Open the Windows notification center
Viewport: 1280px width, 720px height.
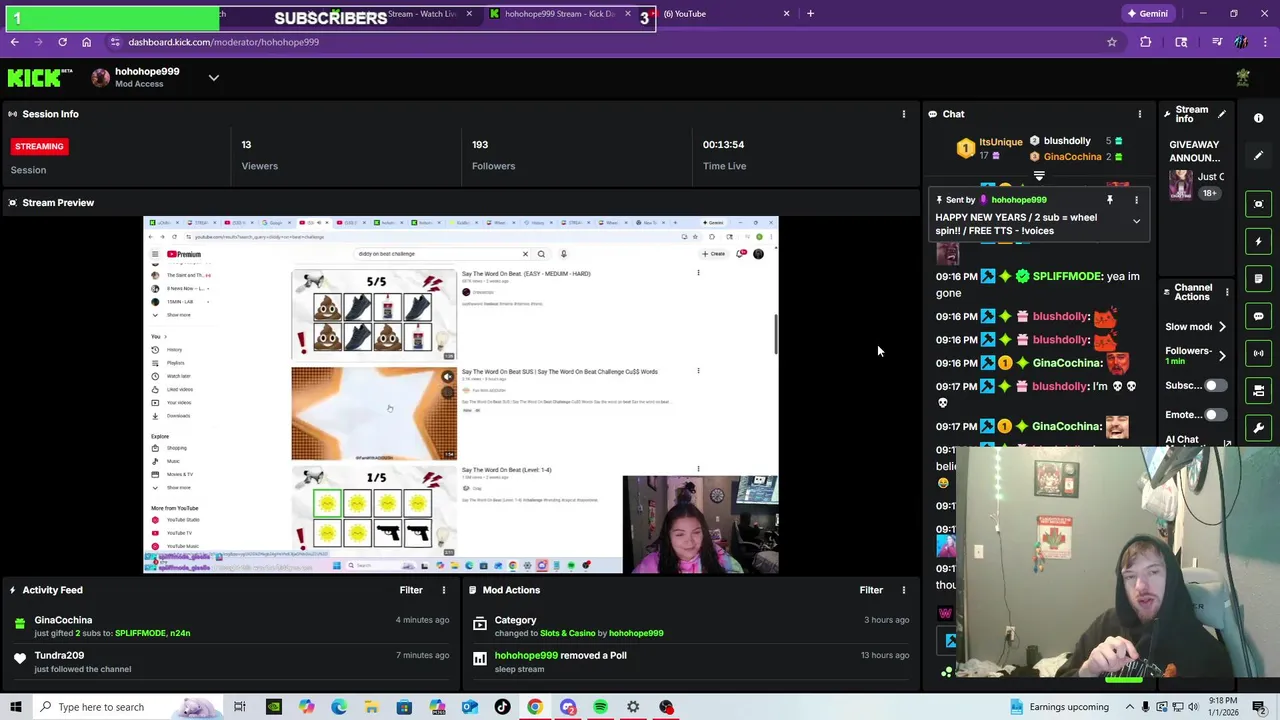point(1258,707)
